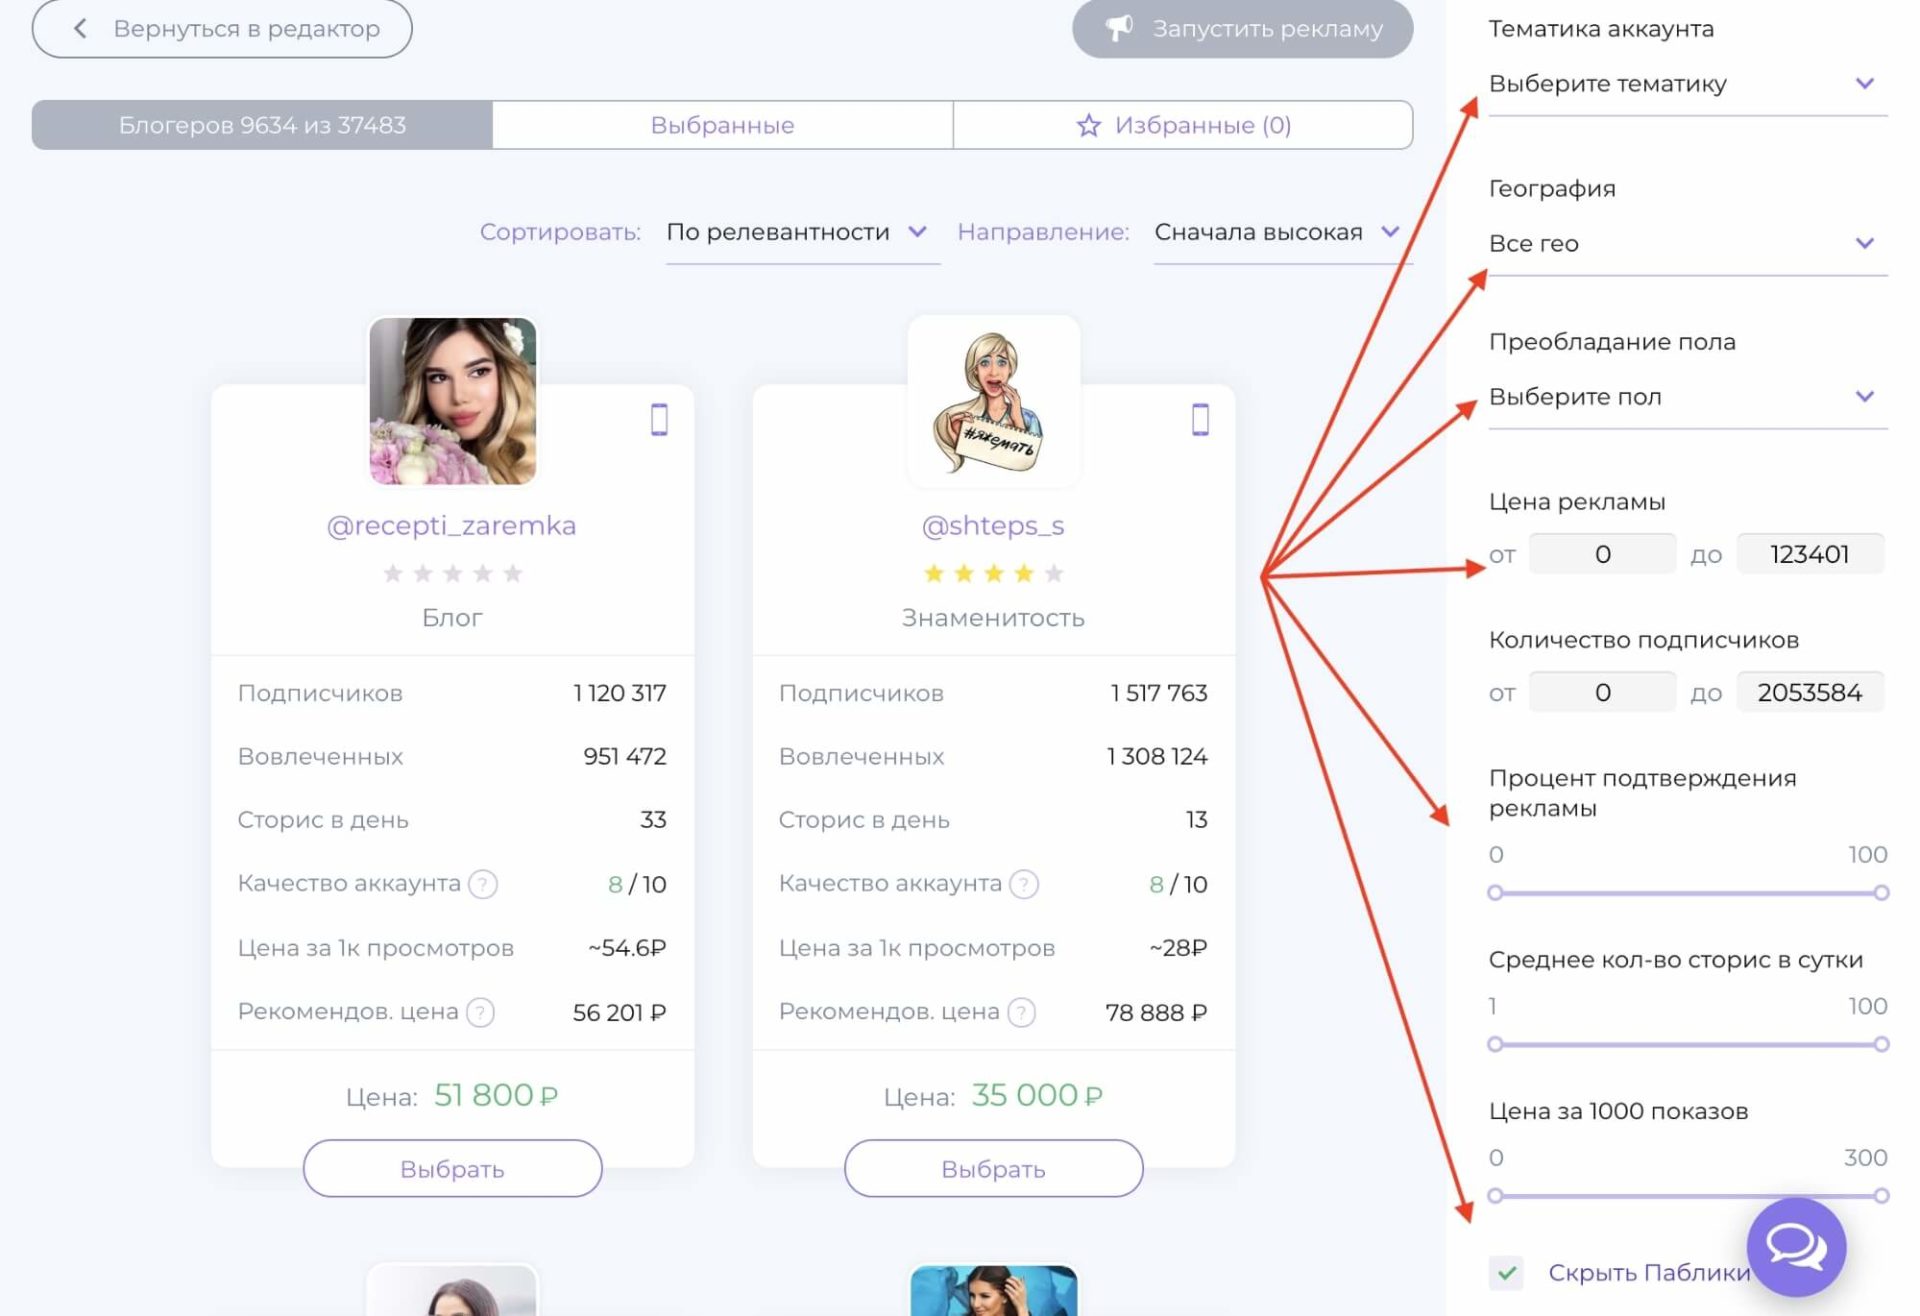1920x1316 pixels.
Task: Click the Скрыть Паблики label
Action: click(x=1649, y=1273)
